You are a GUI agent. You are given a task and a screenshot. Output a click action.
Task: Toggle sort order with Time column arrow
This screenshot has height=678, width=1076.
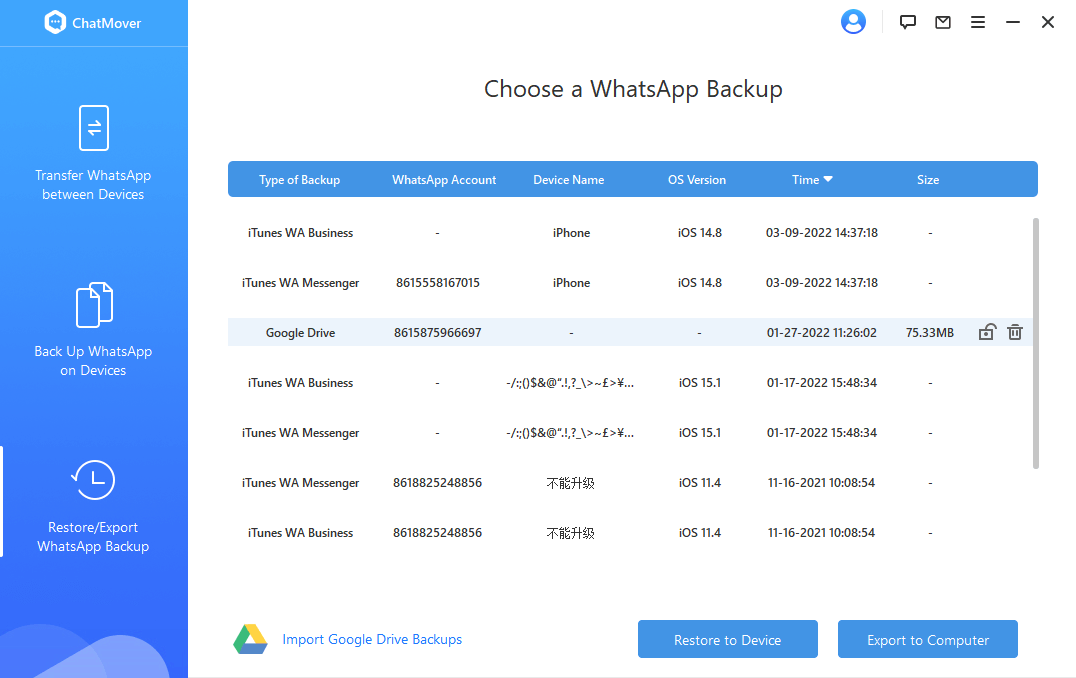coord(828,180)
